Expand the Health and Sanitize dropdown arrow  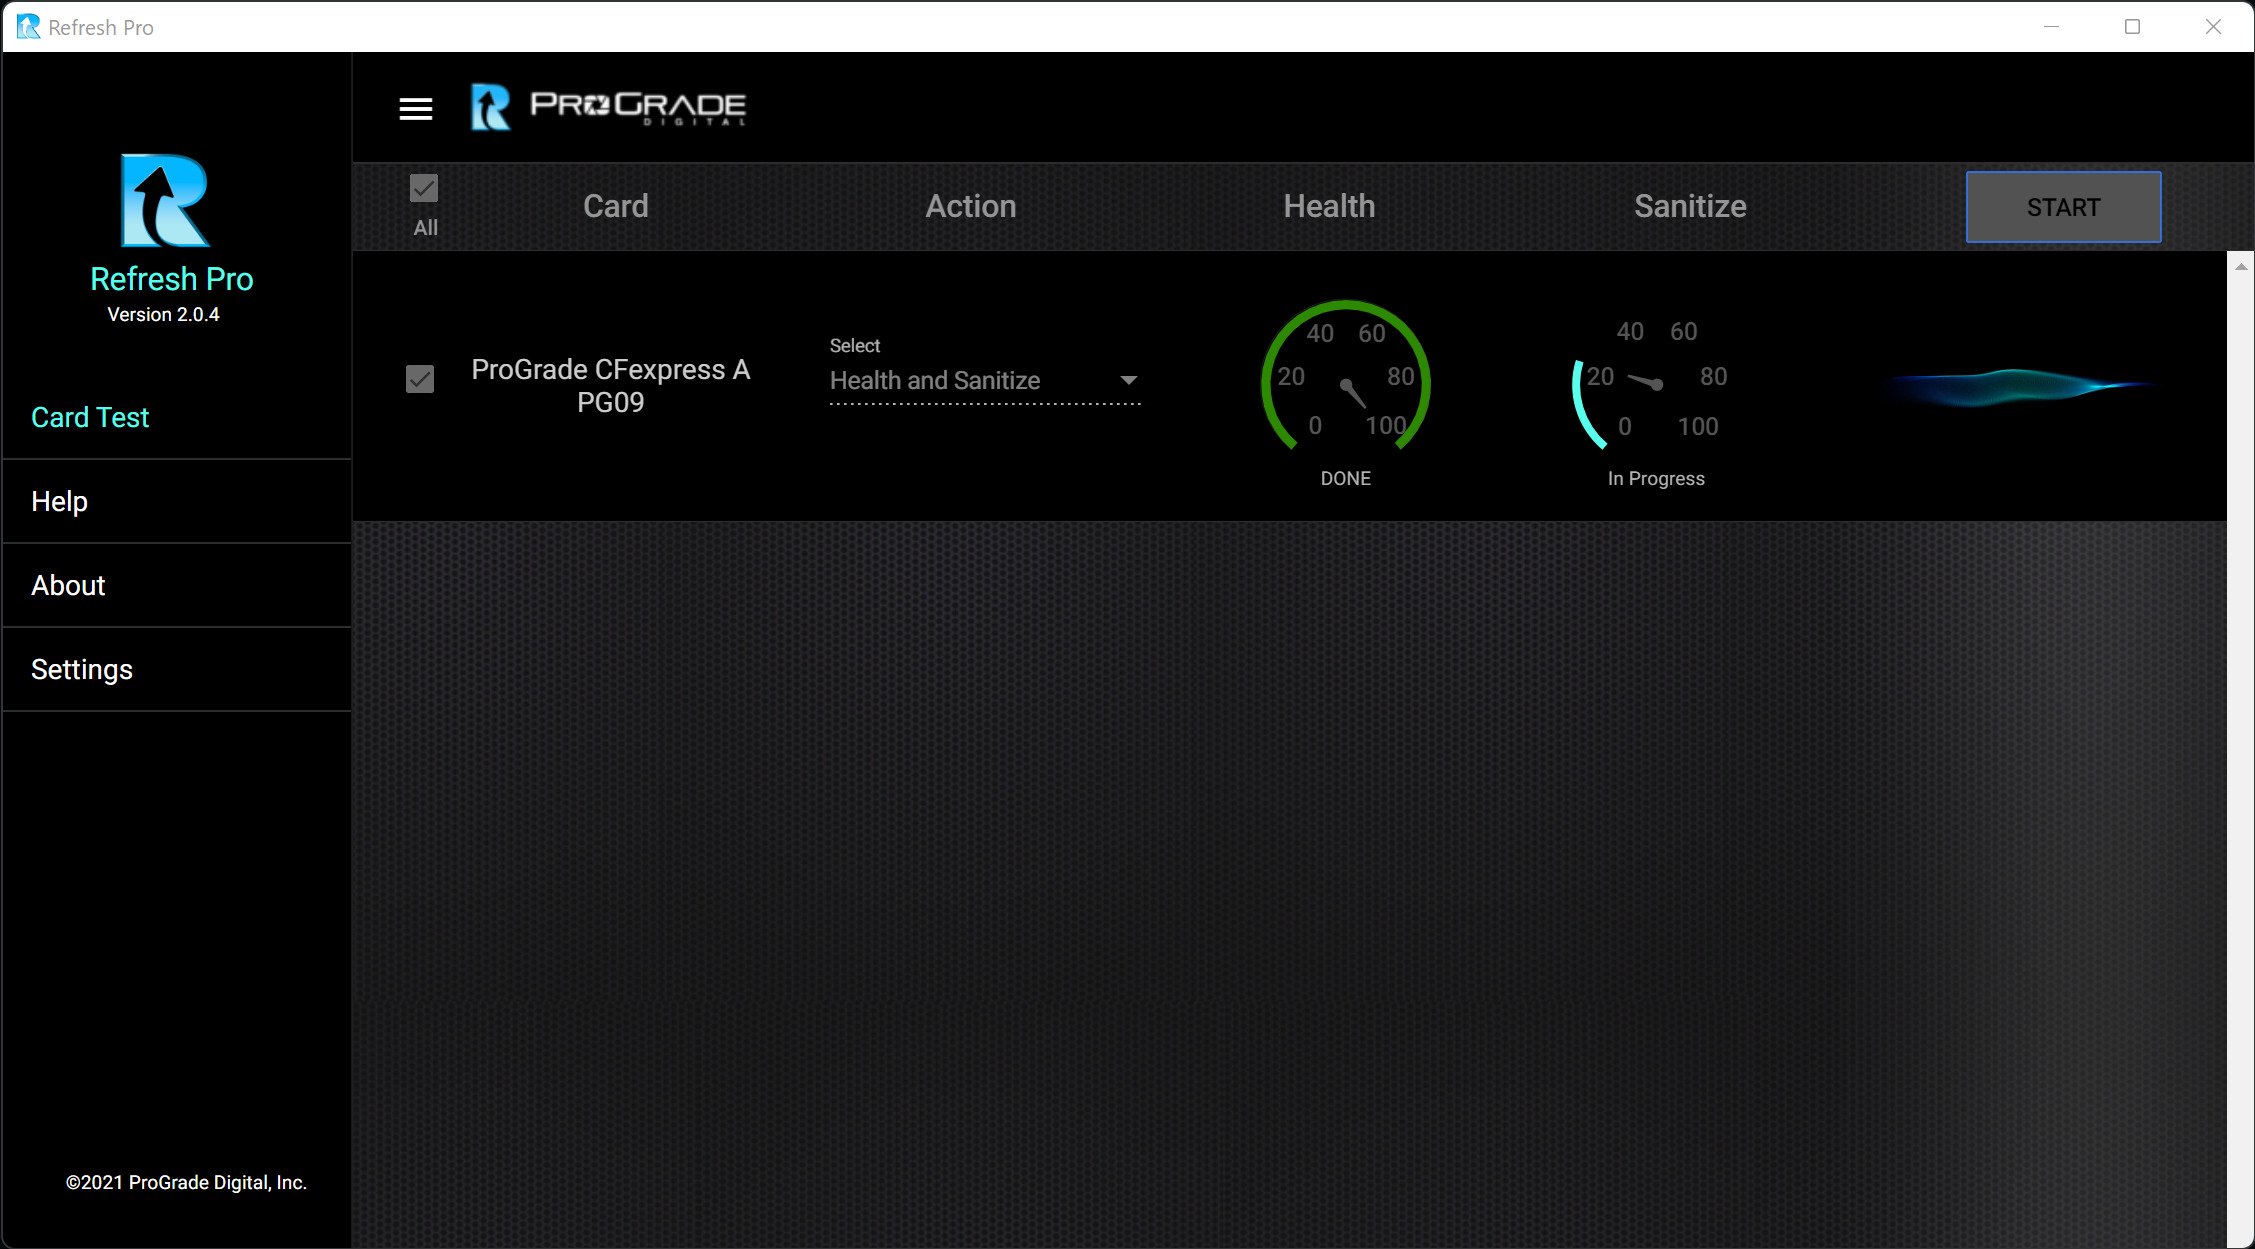point(1128,381)
